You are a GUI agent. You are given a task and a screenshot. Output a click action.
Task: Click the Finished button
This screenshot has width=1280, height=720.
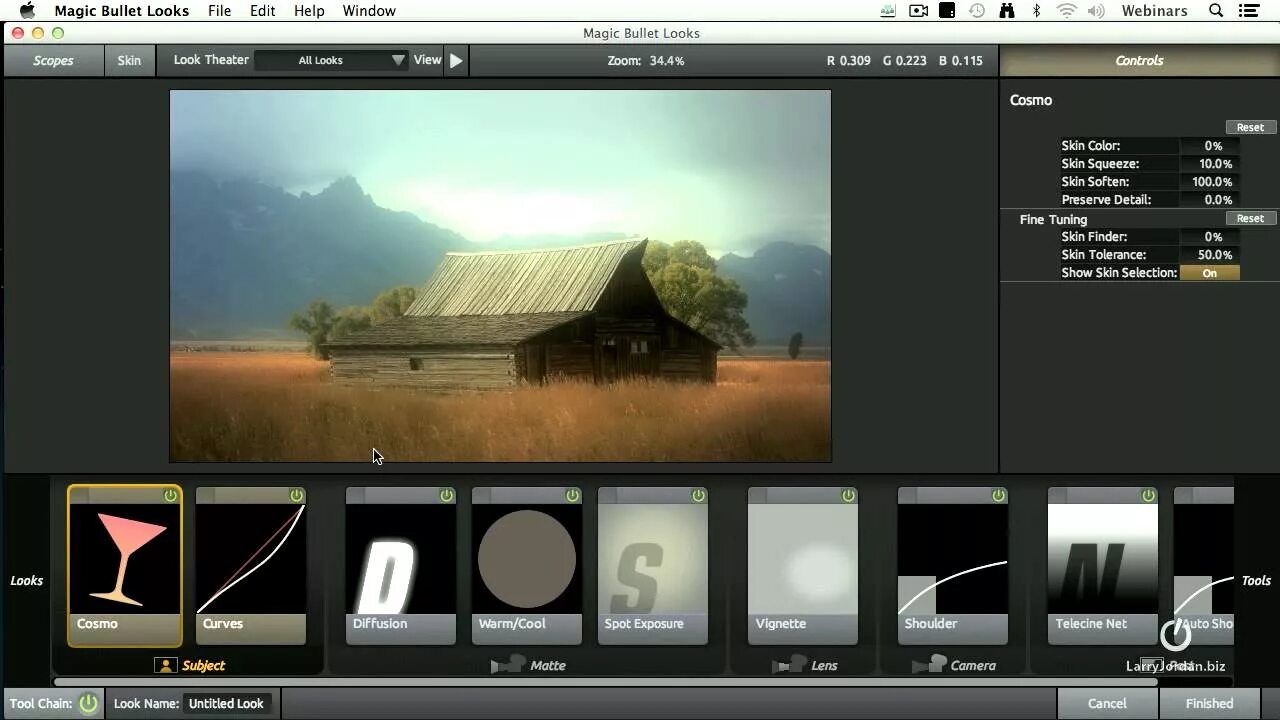click(x=1208, y=703)
